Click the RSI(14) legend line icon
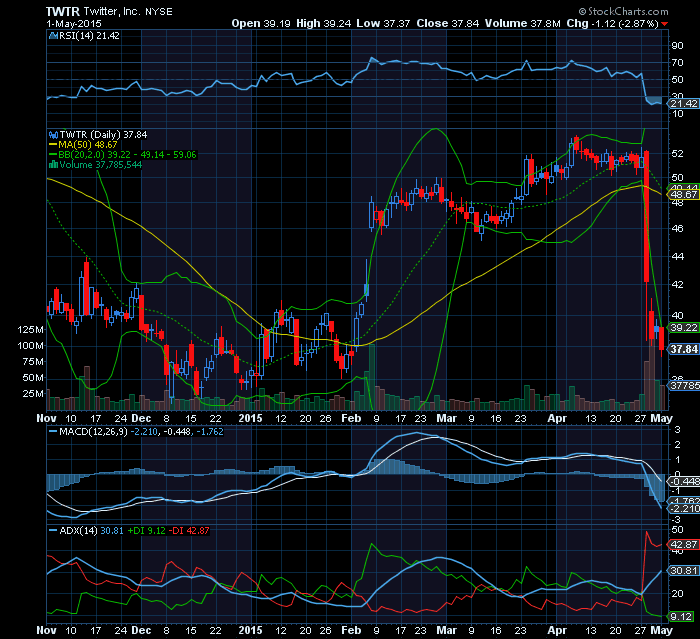700x639 pixels. click(x=53, y=36)
